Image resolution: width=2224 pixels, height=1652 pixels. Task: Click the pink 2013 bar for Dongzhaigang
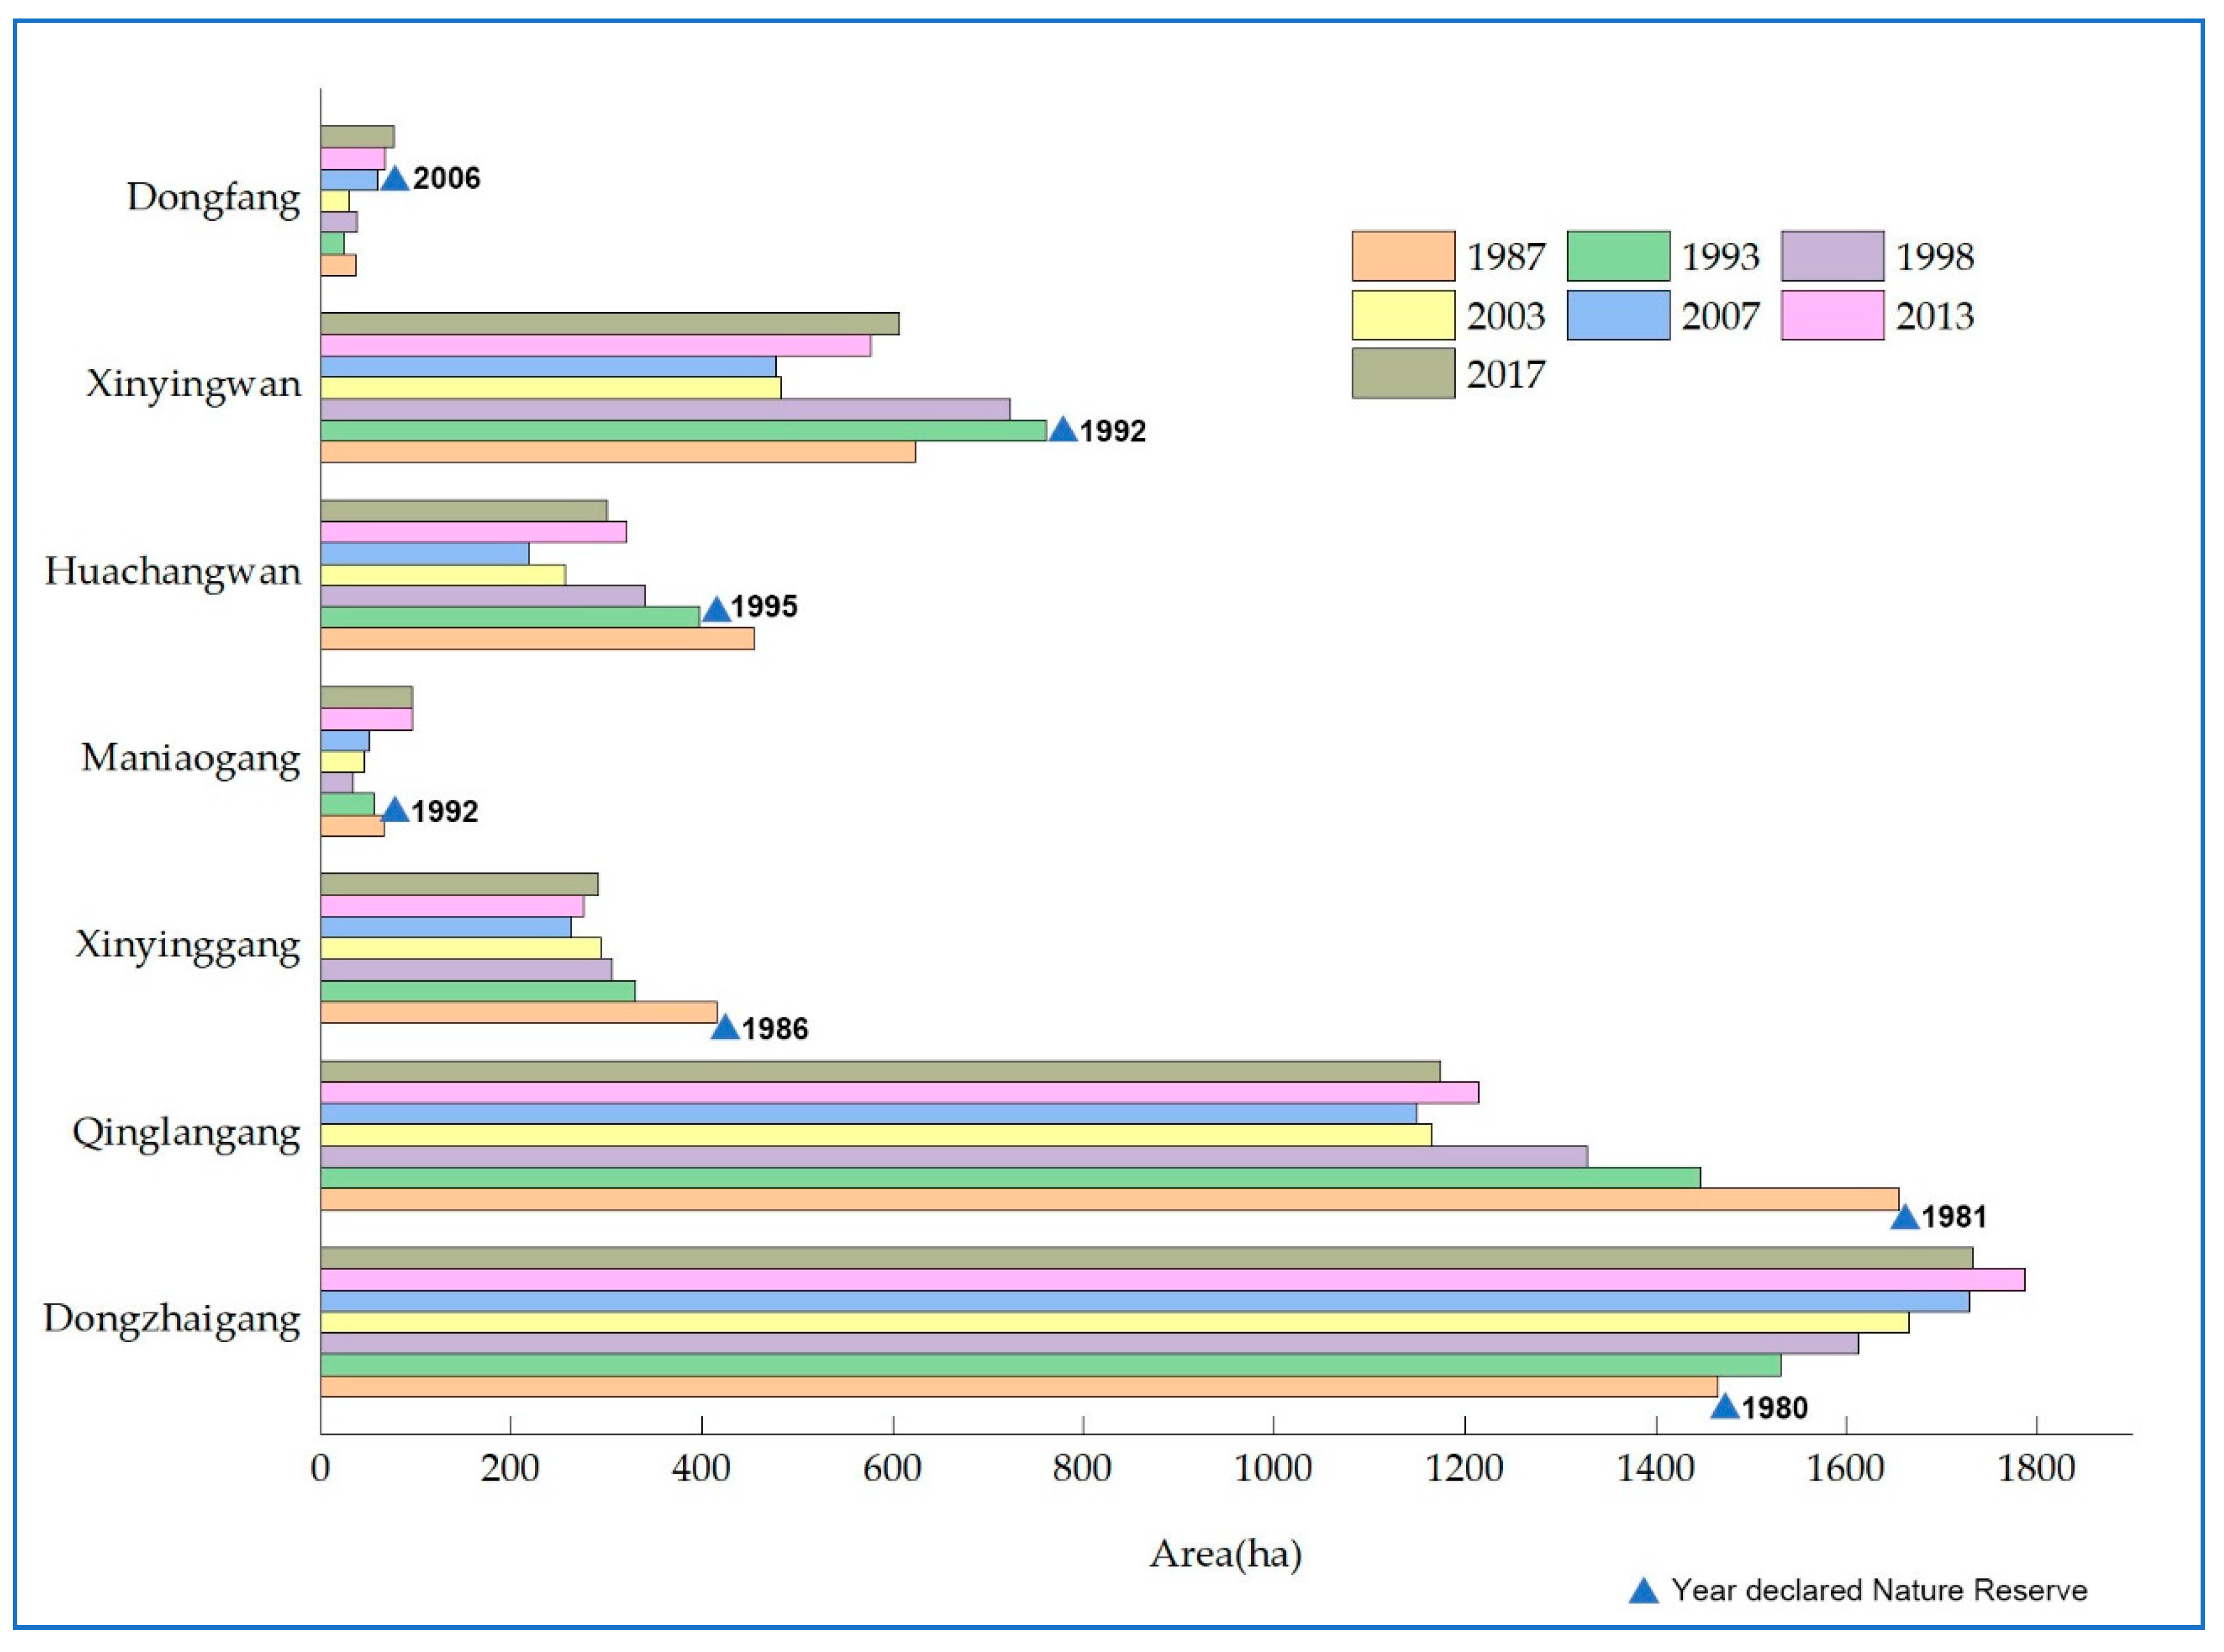[1170, 1280]
